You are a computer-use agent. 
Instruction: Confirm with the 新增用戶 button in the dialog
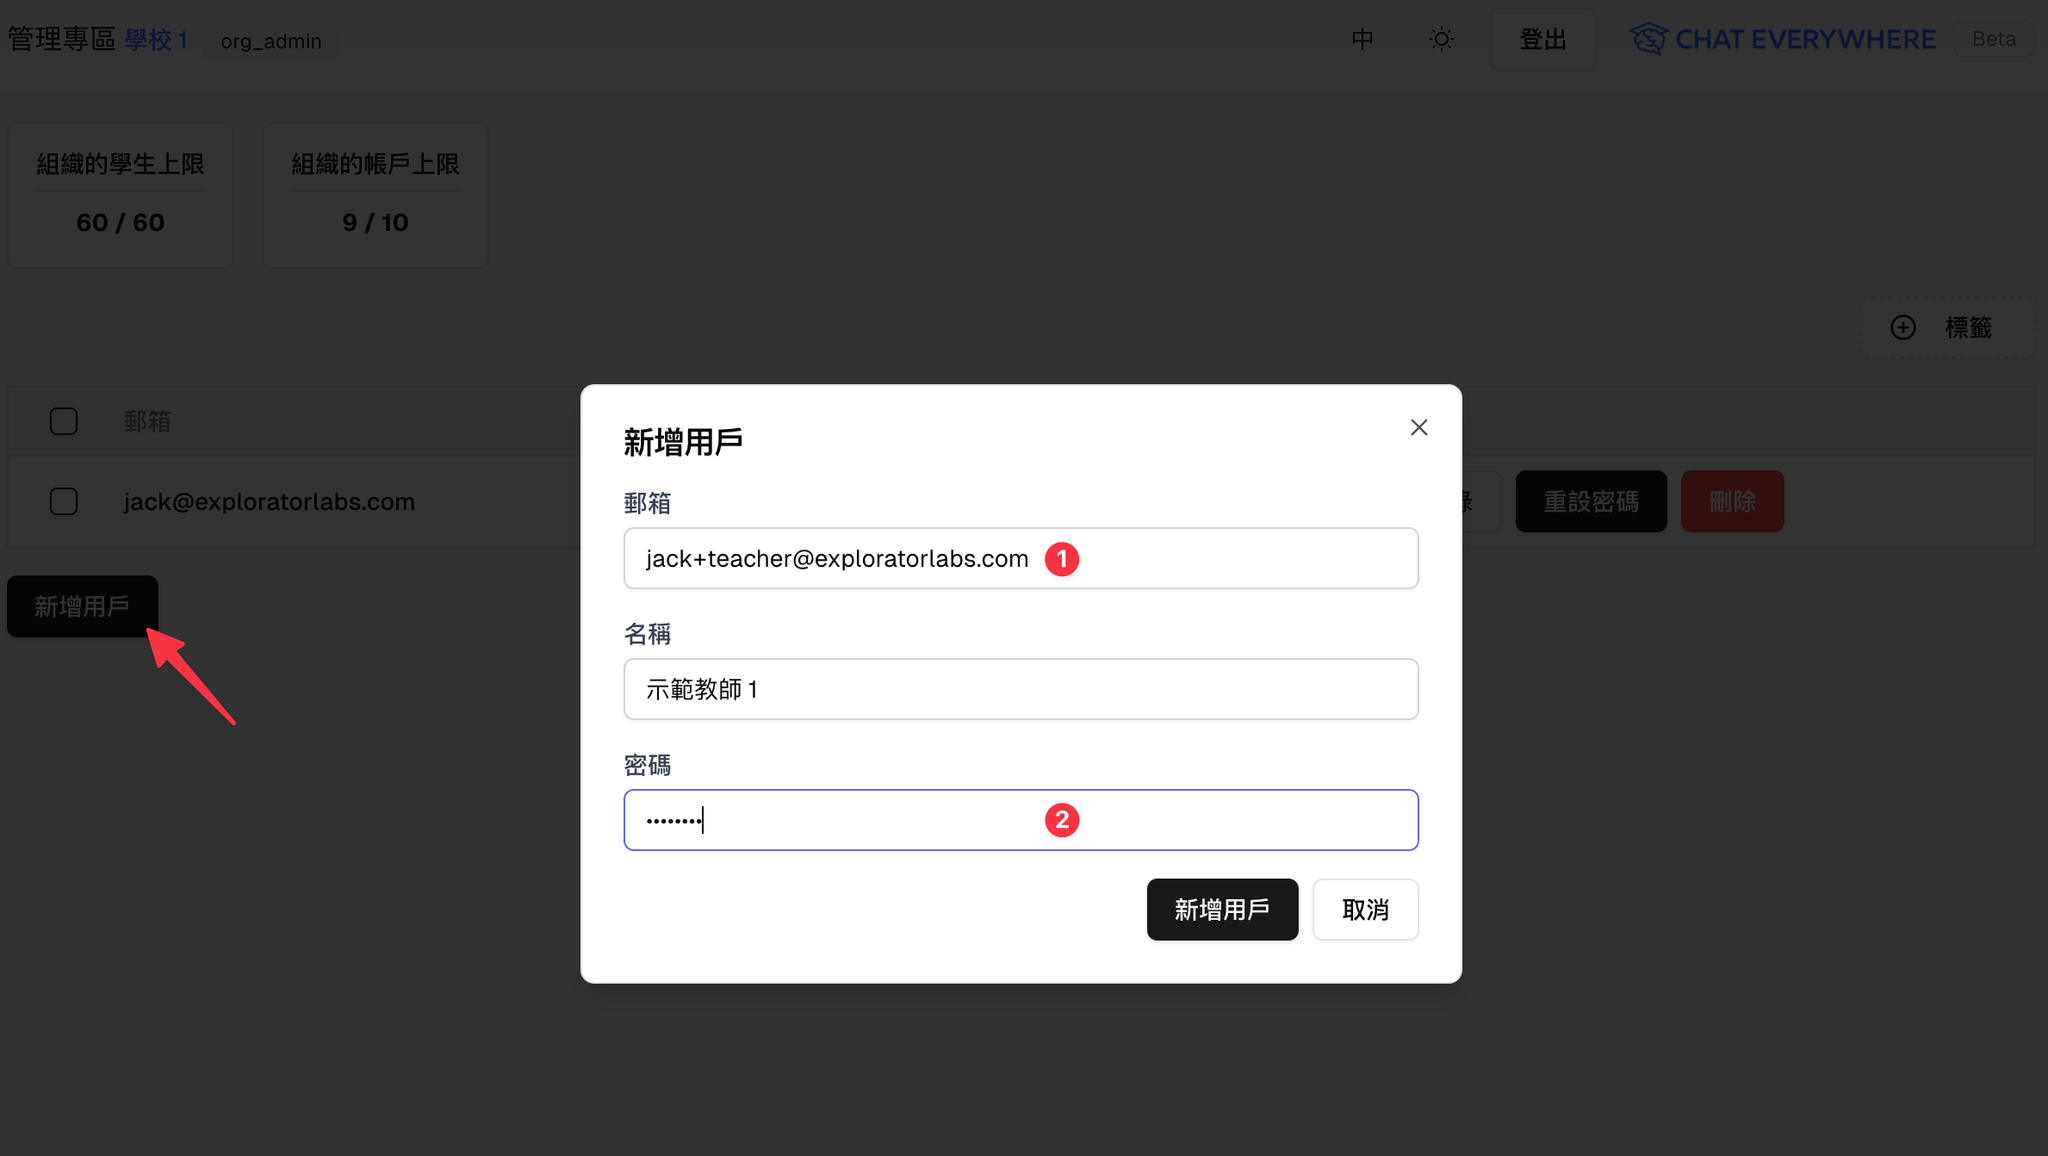[1222, 909]
